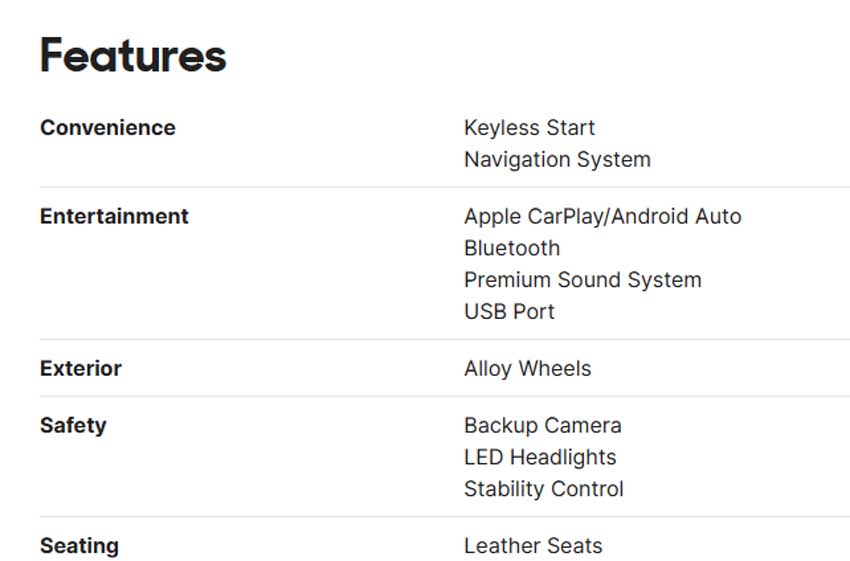Click Apple CarPlay/Android Auto entry
The image size is (850, 561).
coord(602,216)
